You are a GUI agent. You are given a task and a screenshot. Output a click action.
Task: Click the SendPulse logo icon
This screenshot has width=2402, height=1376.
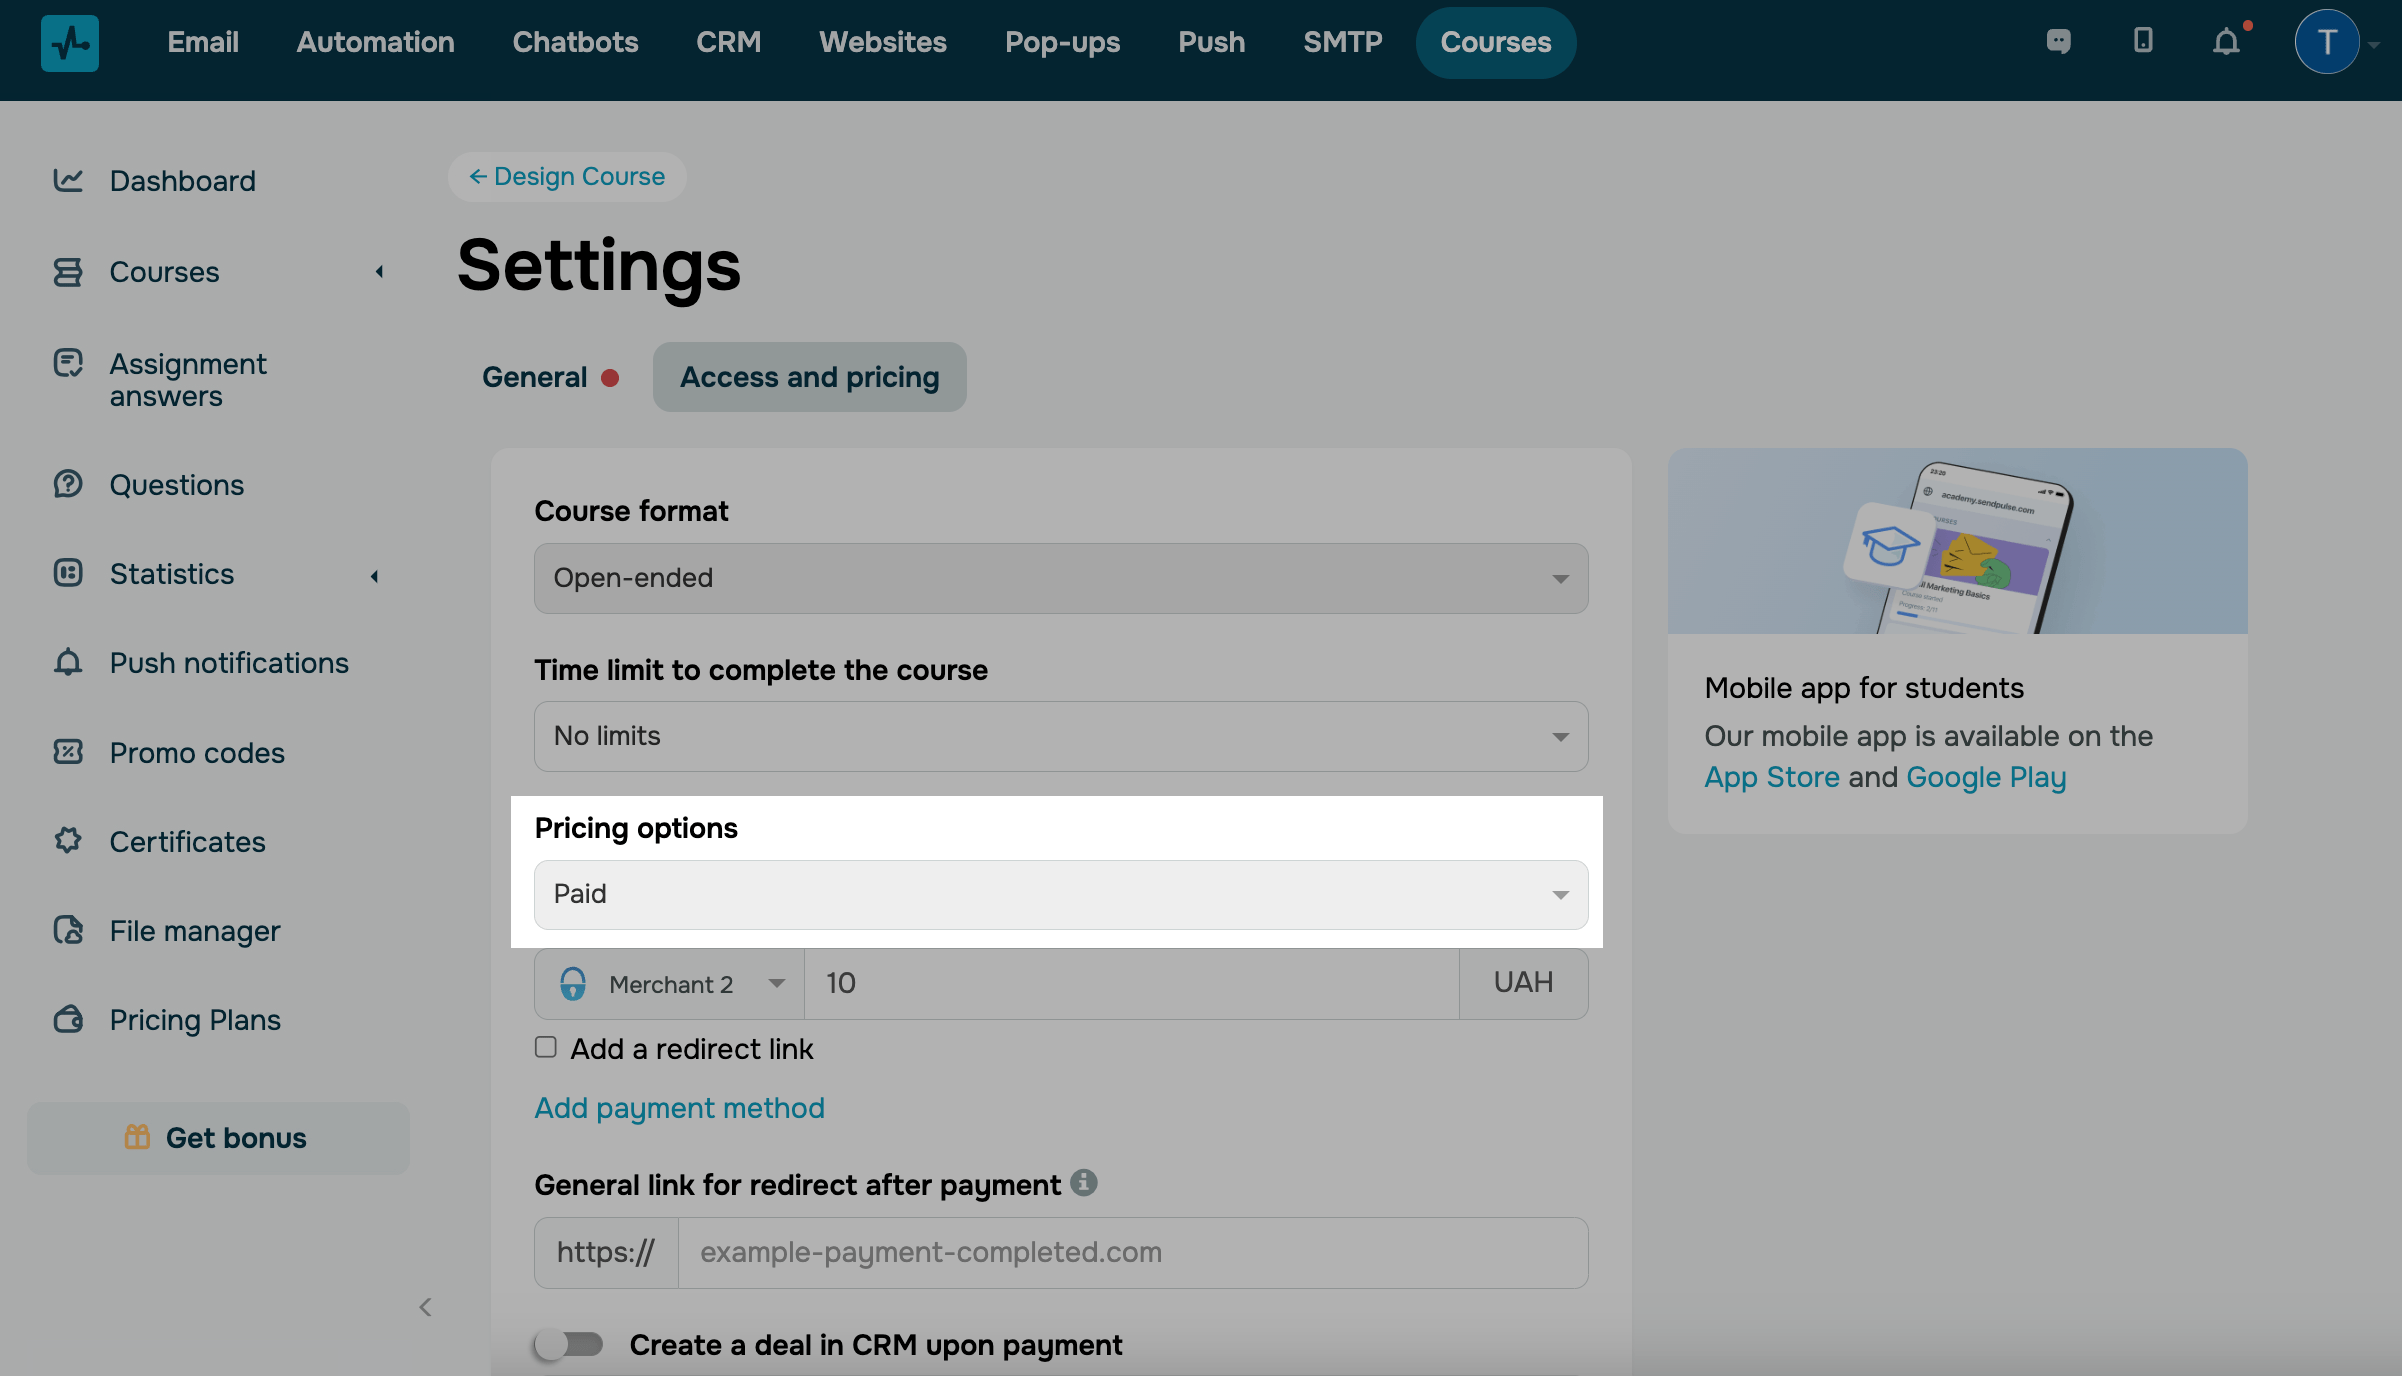tap(69, 42)
